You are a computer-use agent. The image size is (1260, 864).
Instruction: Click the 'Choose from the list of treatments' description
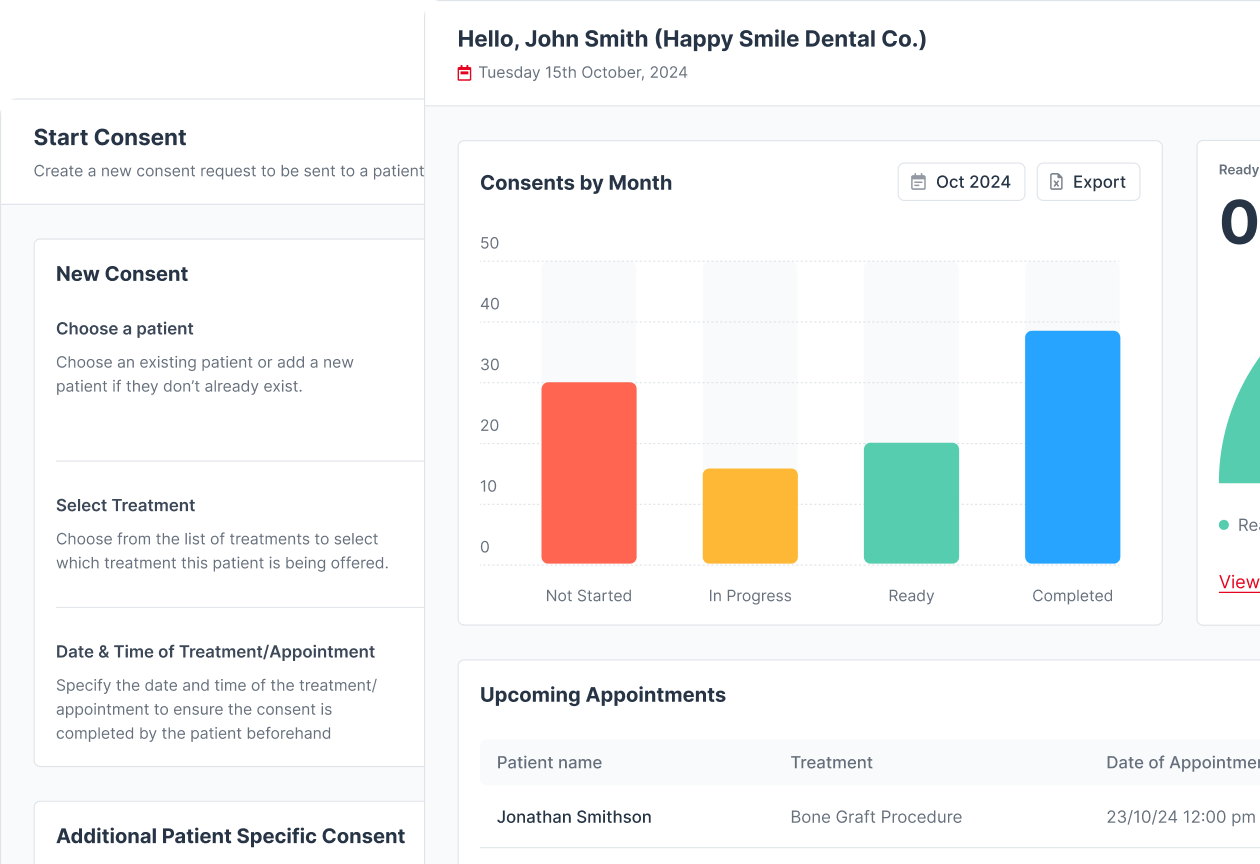point(222,551)
